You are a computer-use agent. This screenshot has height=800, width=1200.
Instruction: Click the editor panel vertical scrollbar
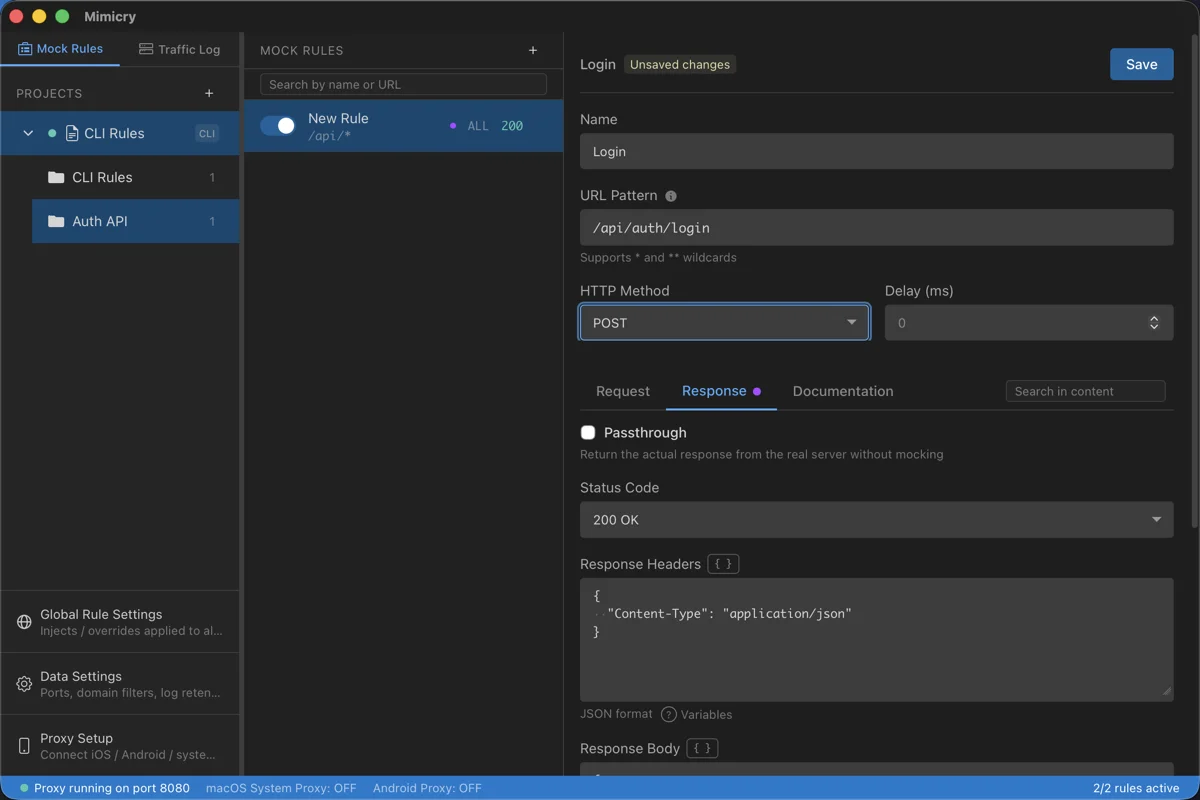click(x=1194, y=280)
